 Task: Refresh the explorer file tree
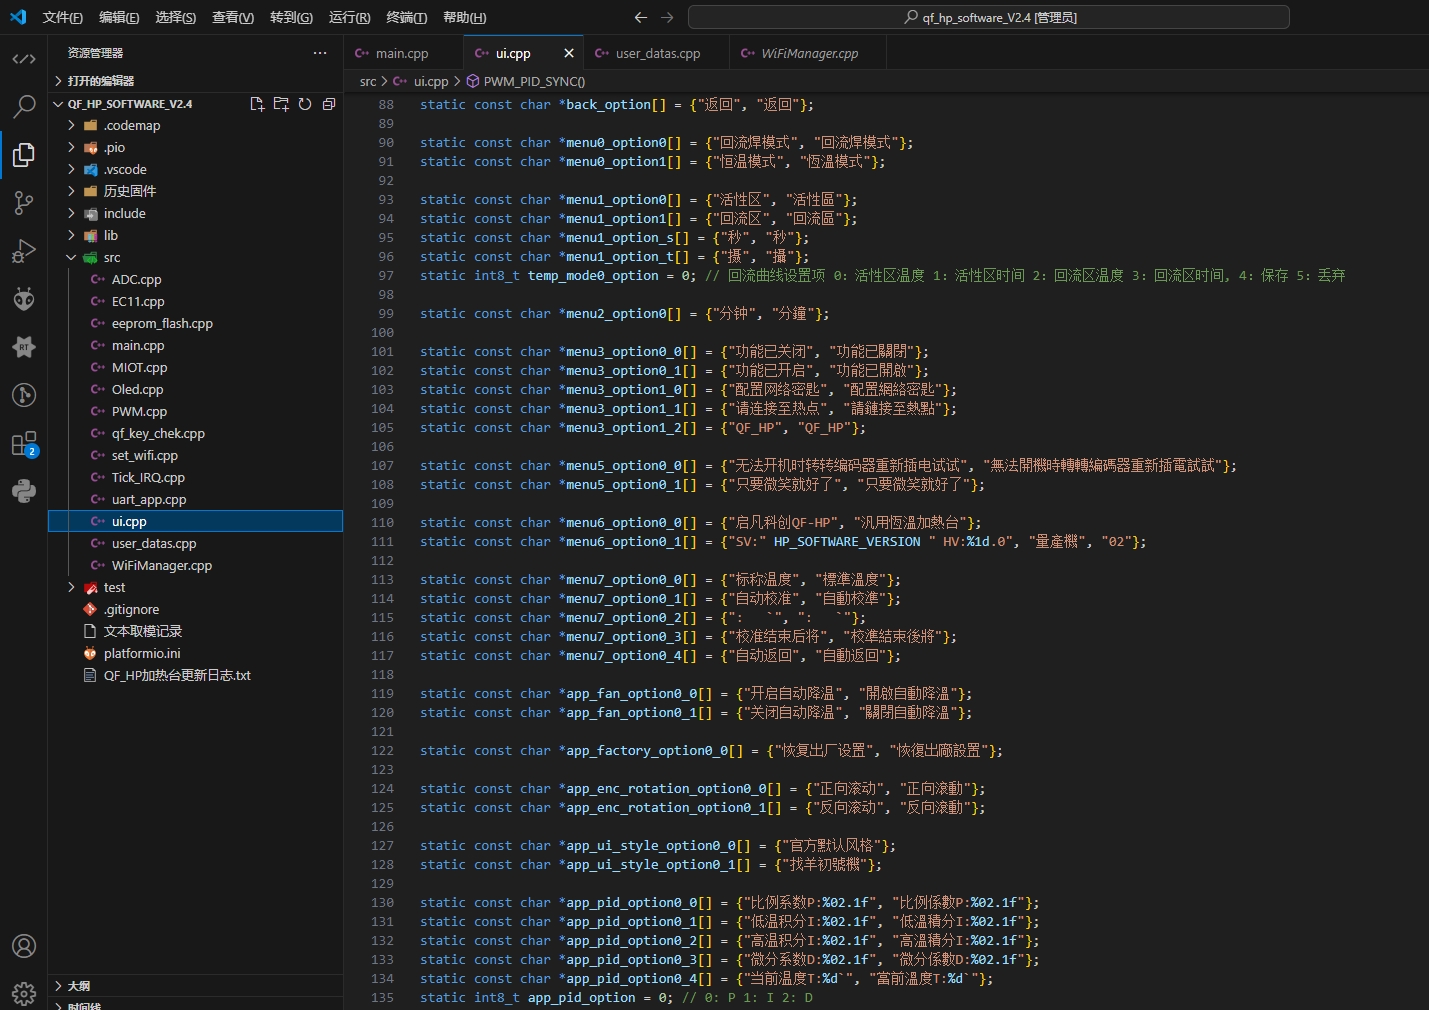305,104
